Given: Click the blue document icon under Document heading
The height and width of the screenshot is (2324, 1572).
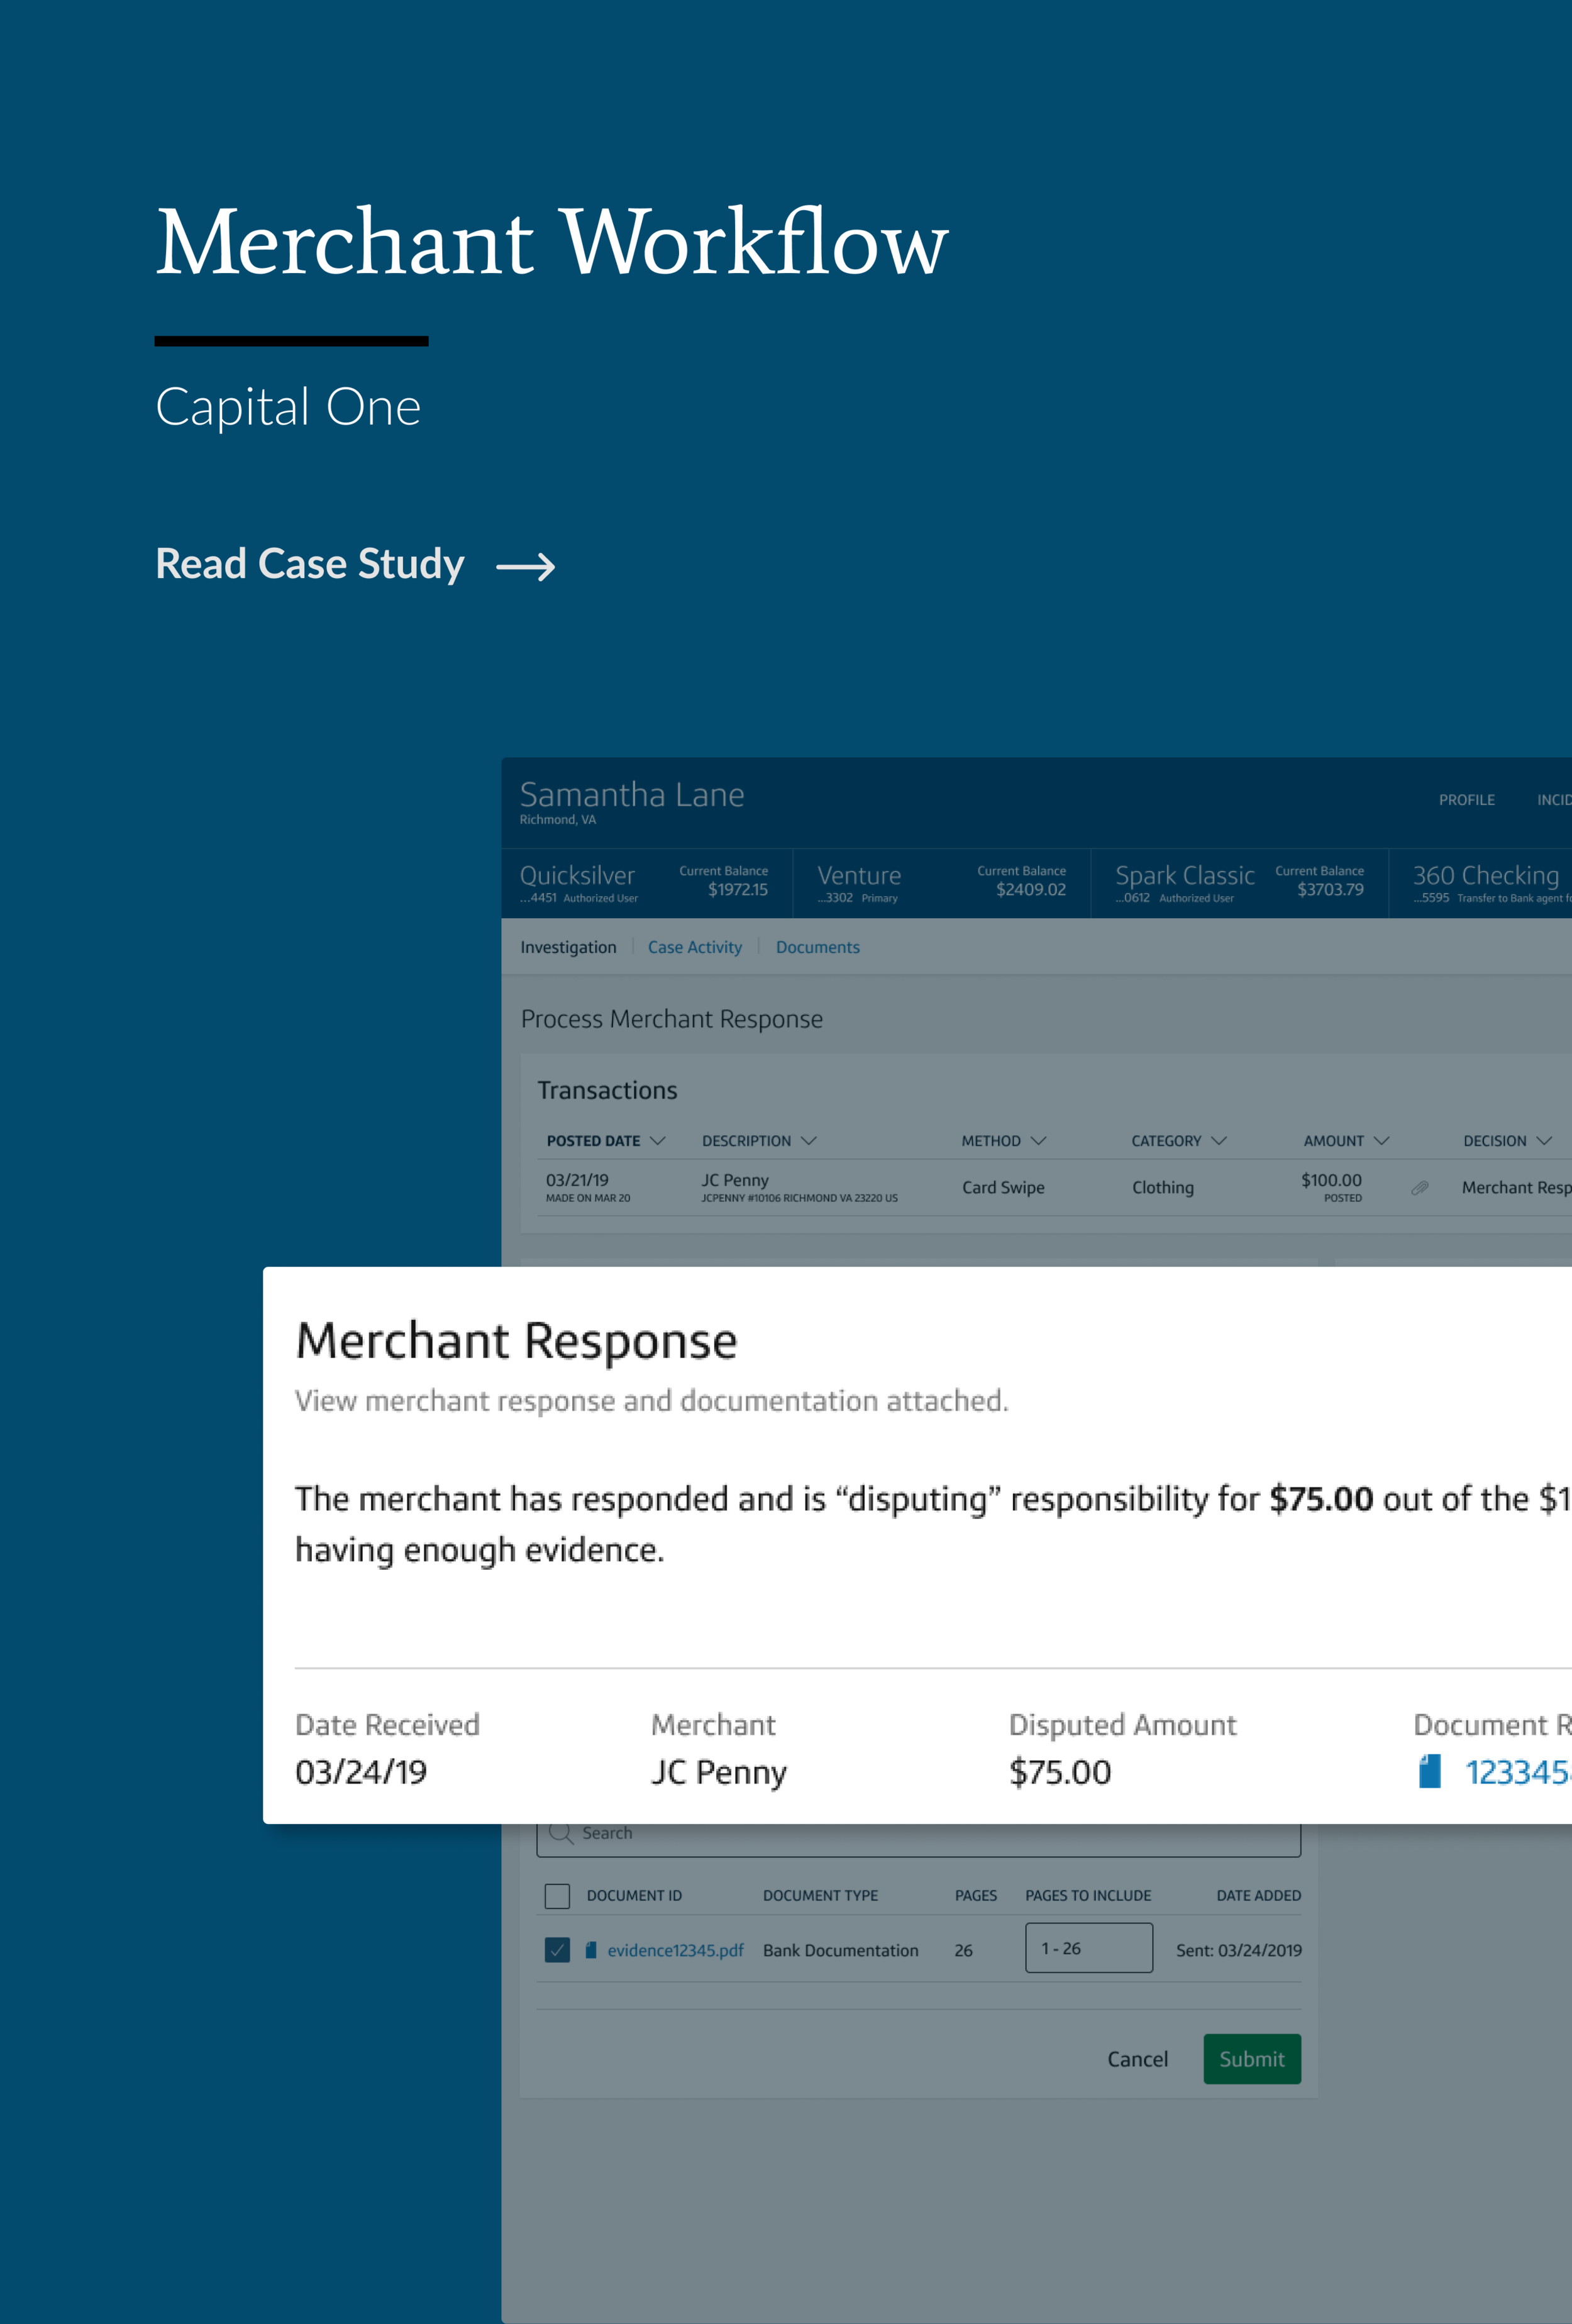Looking at the screenshot, I should (x=1430, y=1771).
